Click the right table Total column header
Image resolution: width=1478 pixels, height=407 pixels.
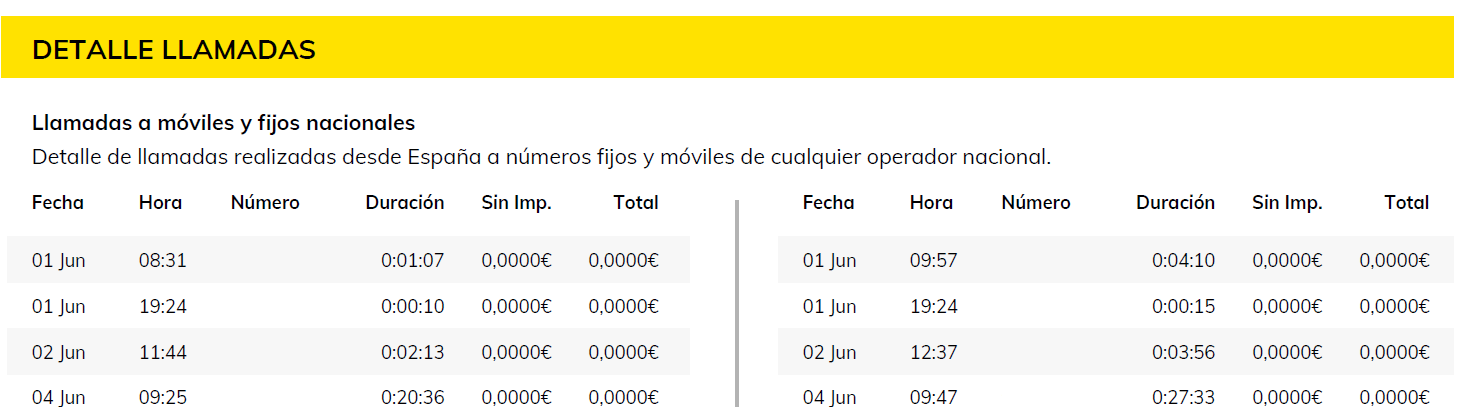1407,203
